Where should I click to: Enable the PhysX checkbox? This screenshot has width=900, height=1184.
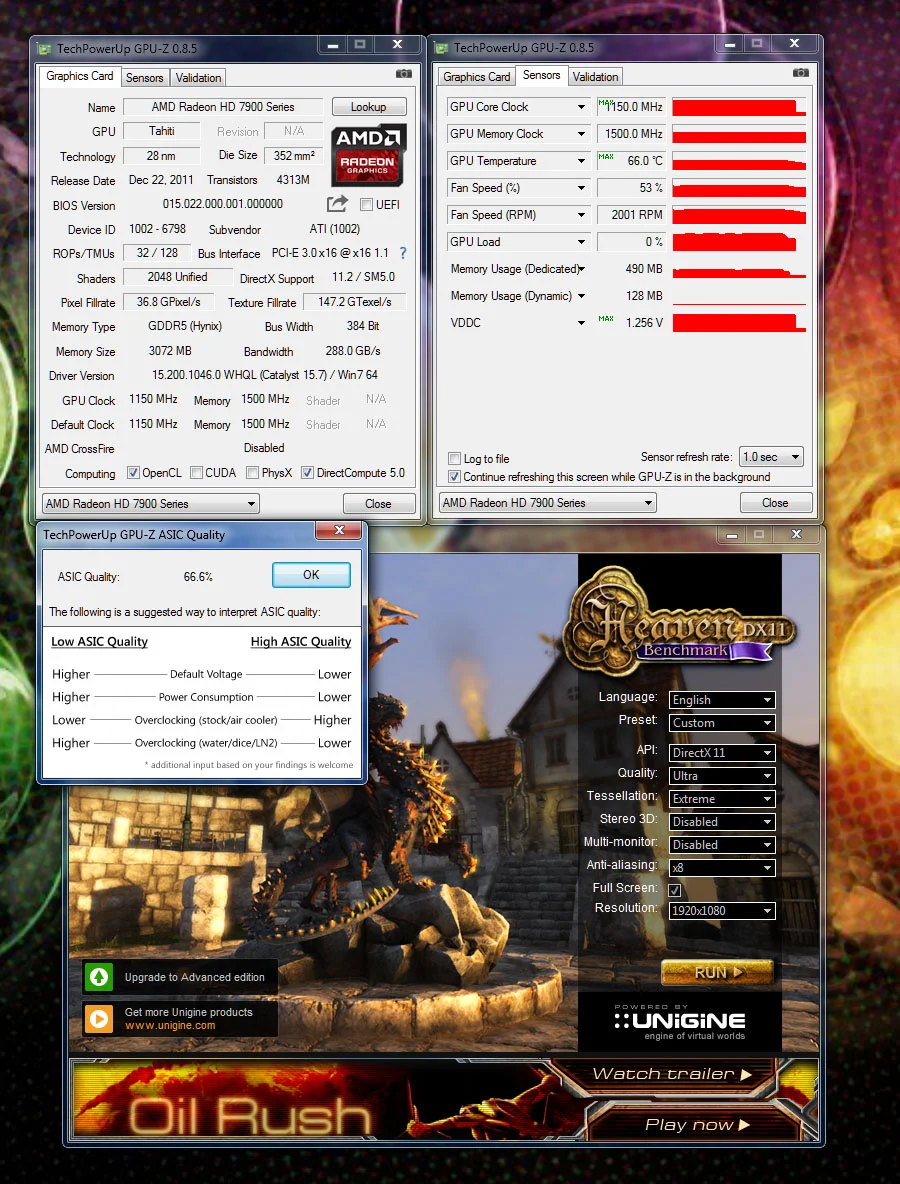click(253, 473)
